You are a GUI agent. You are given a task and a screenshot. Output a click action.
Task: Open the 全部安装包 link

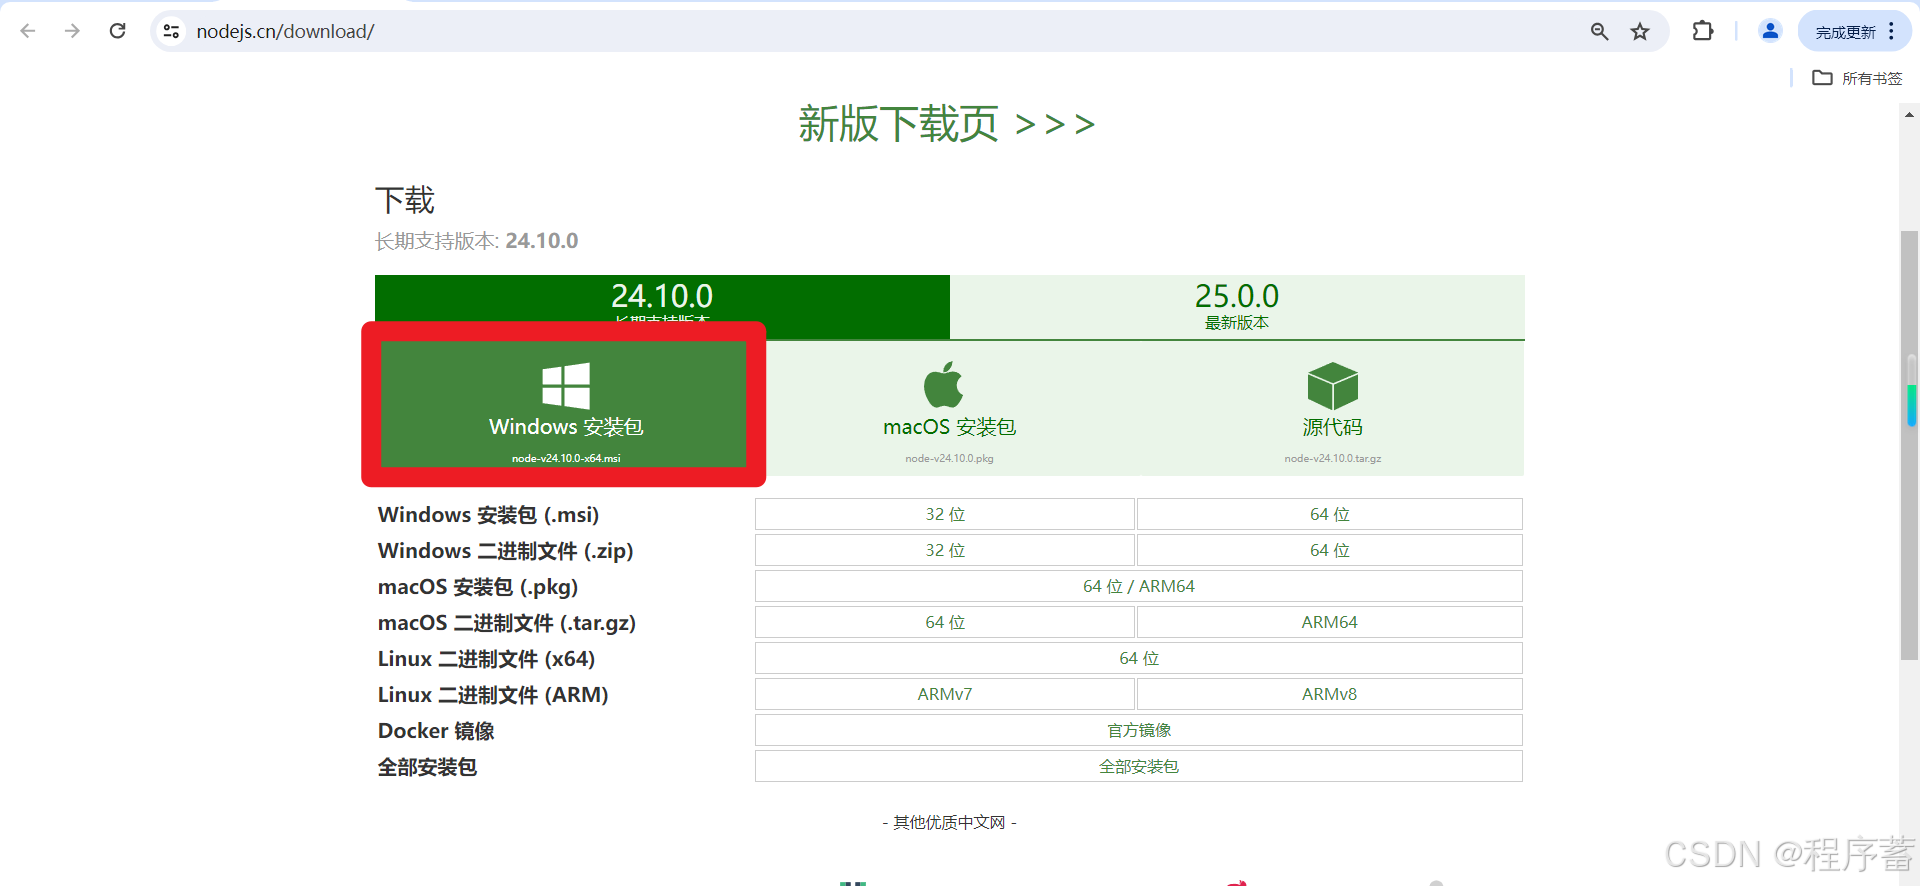pyautogui.click(x=1139, y=766)
